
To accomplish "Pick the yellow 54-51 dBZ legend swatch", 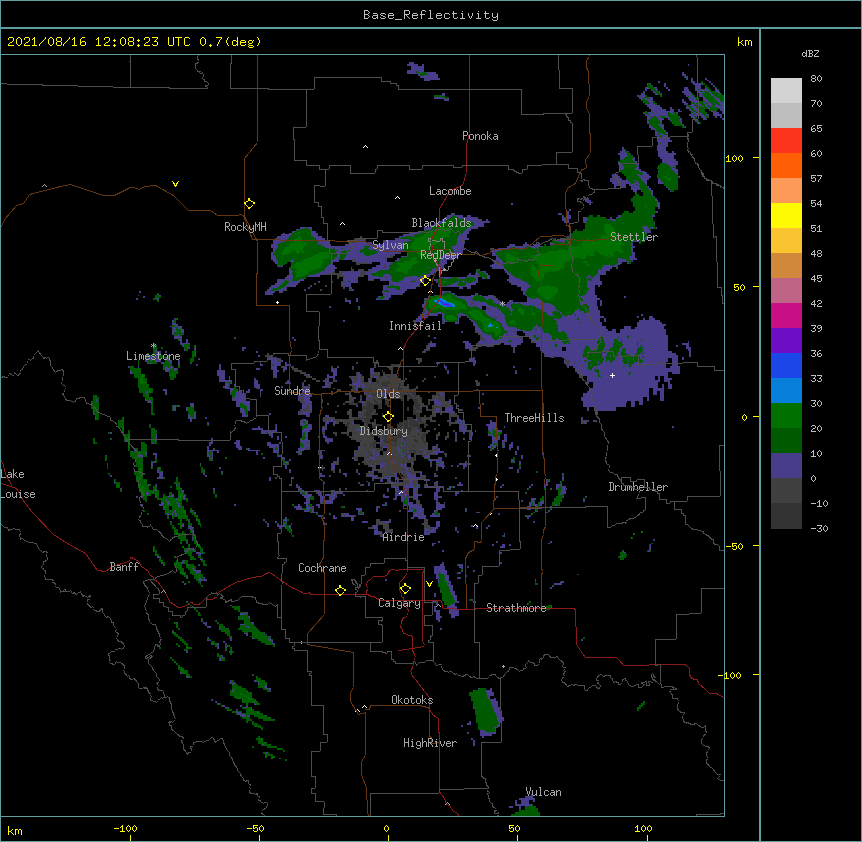I will click(786, 215).
